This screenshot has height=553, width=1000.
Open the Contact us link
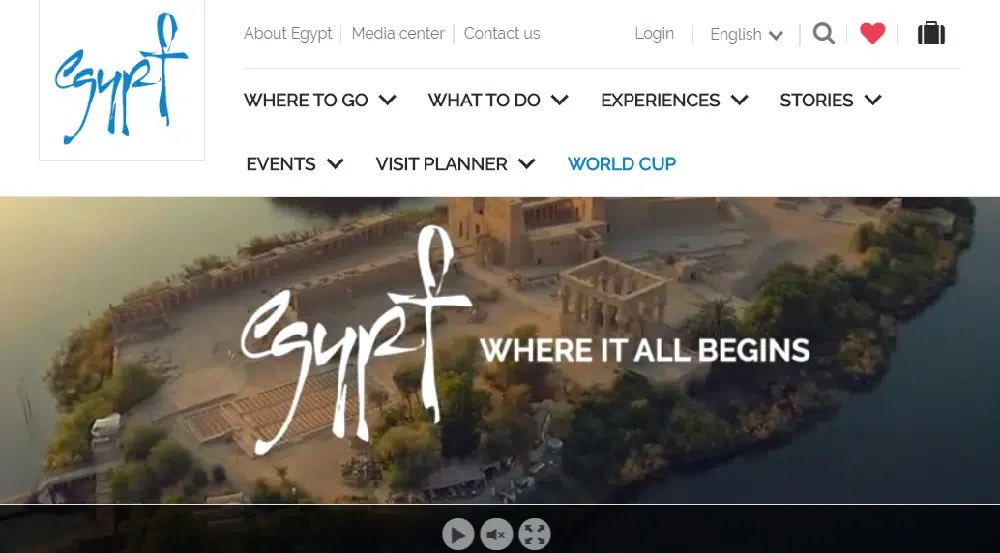[502, 33]
